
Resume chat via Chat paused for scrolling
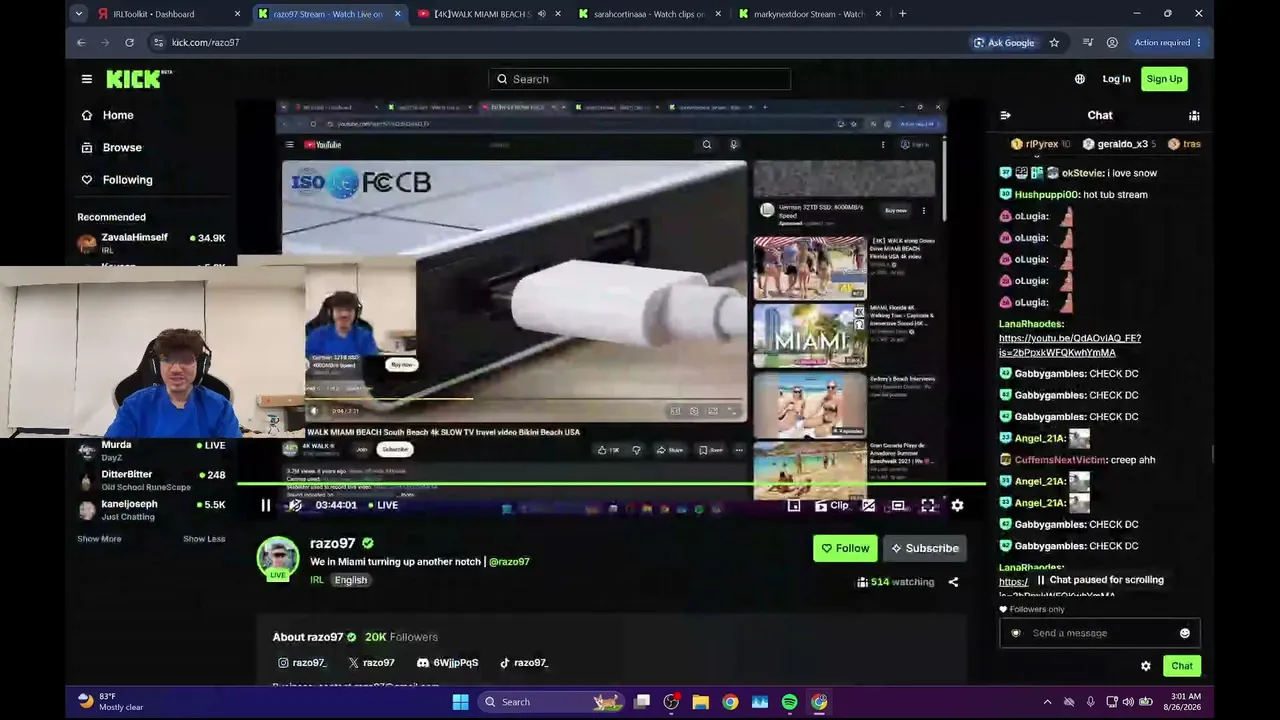pos(1099,580)
